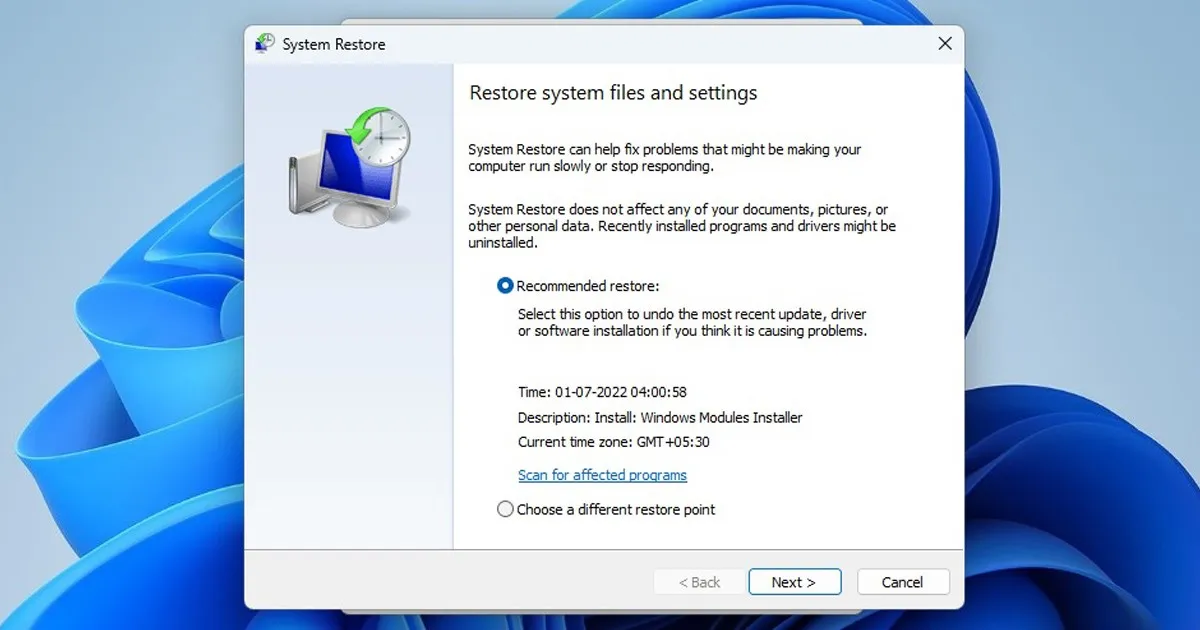Screen dimensions: 1200x630
Task: Close the System Restore dialog
Action: (944, 44)
